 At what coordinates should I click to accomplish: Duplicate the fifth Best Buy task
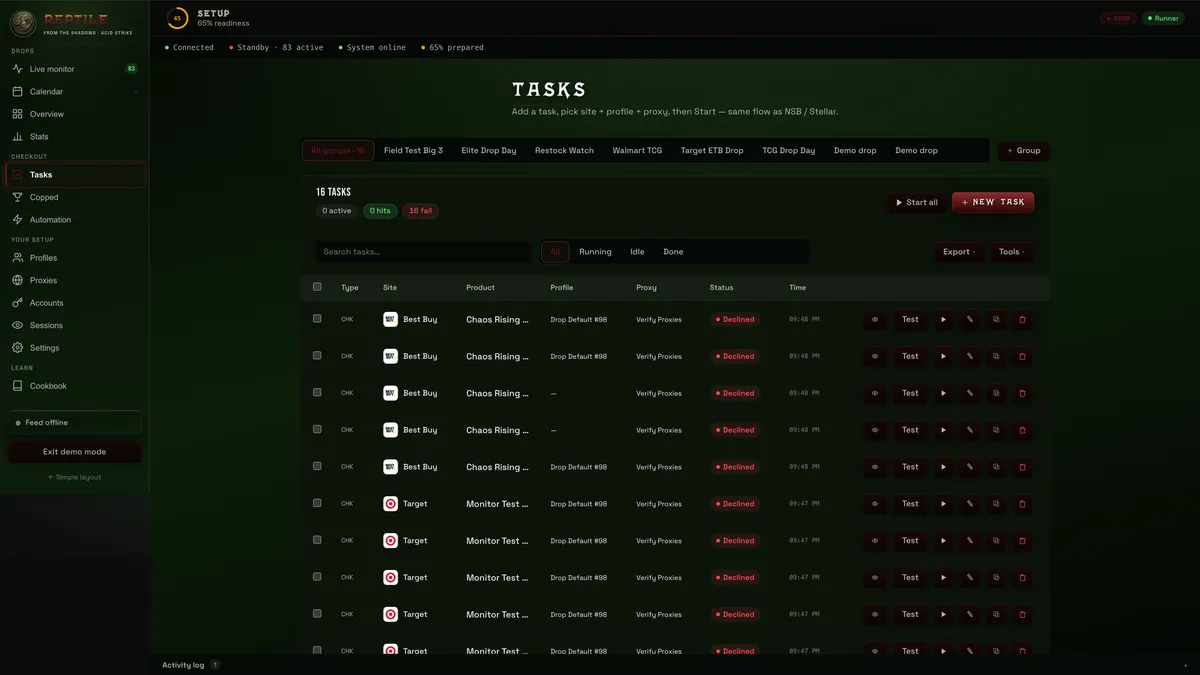[996, 467]
